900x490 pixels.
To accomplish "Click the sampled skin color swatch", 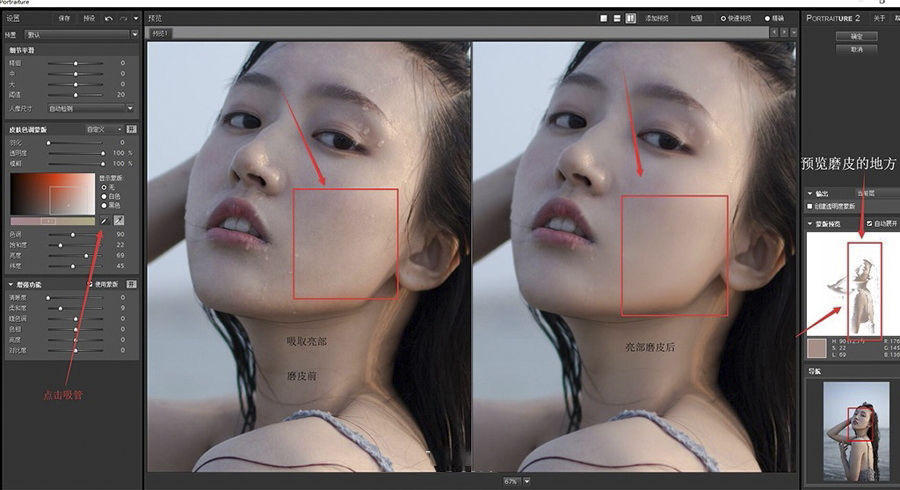I will click(x=816, y=348).
